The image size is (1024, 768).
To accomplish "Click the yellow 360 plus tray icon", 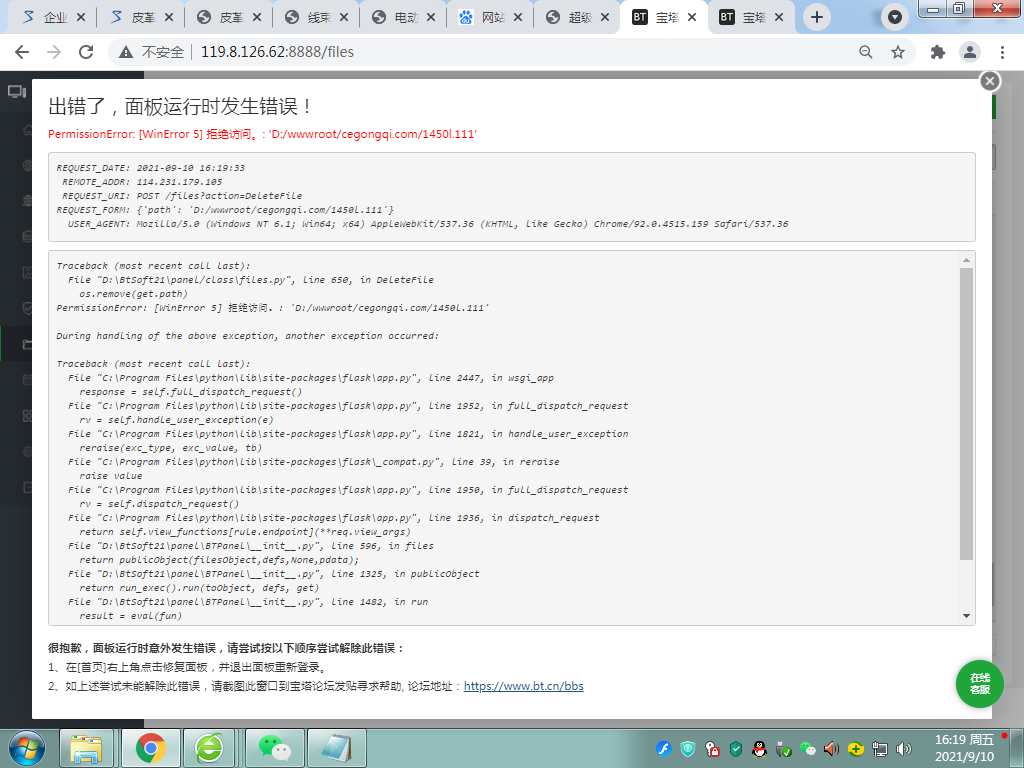I will tap(856, 749).
